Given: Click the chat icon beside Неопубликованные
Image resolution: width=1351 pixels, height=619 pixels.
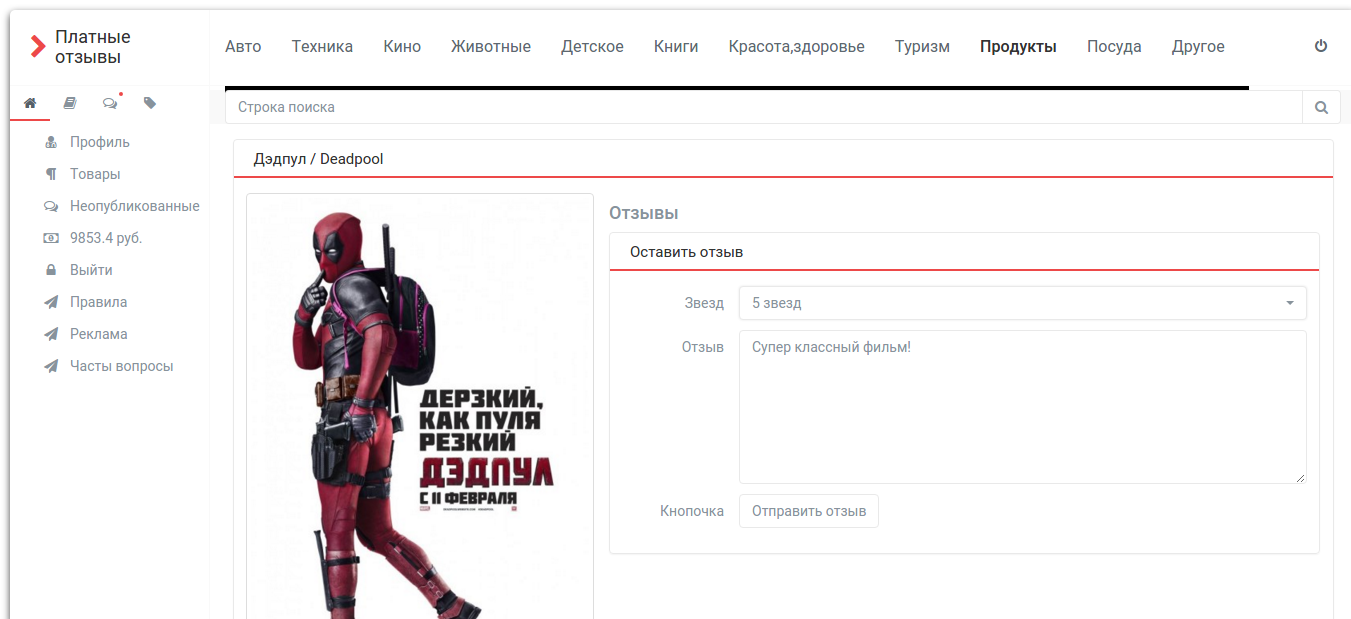Looking at the screenshot, I should [51, 206].
